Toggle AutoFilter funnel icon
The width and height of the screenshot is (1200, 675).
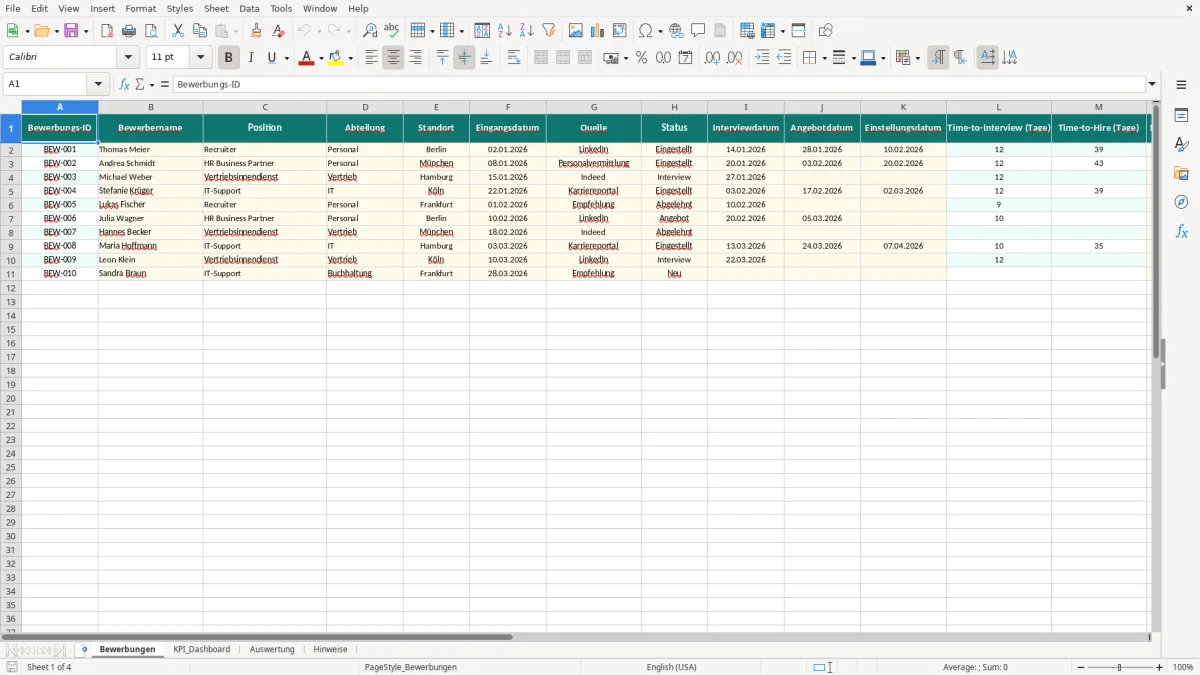(548, 31)
